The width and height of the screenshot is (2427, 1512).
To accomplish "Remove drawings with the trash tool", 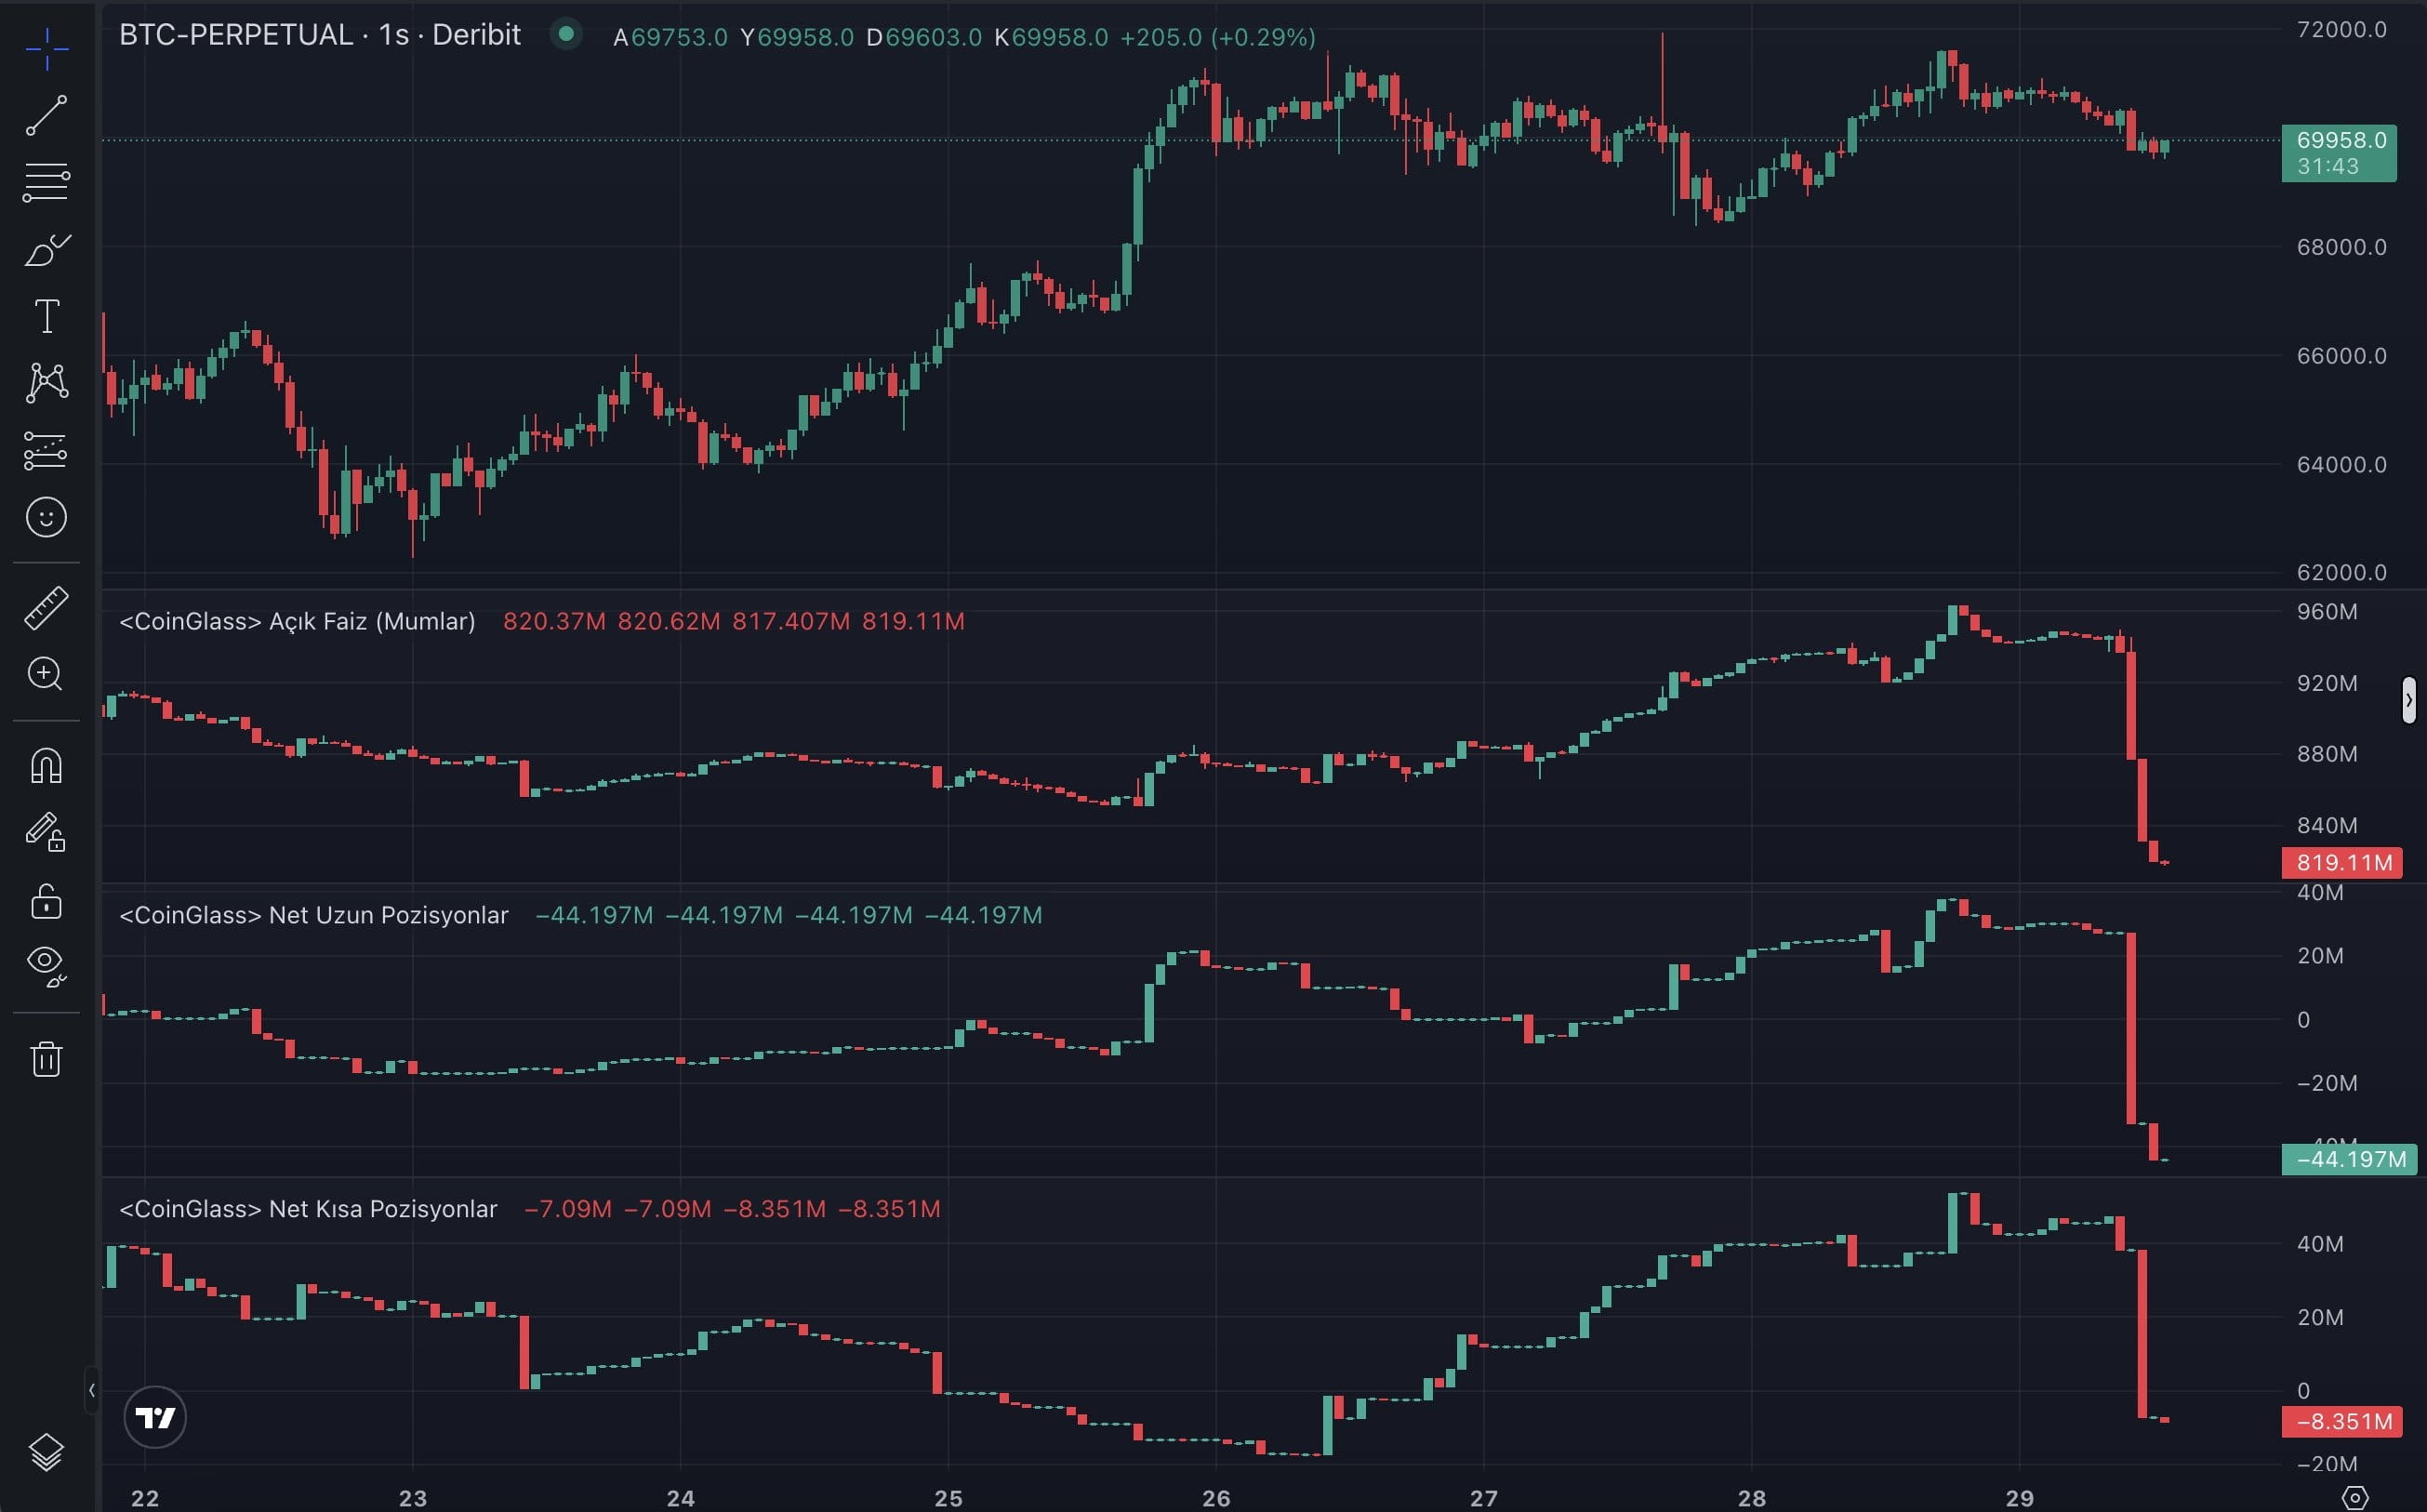I will 47,1058.
